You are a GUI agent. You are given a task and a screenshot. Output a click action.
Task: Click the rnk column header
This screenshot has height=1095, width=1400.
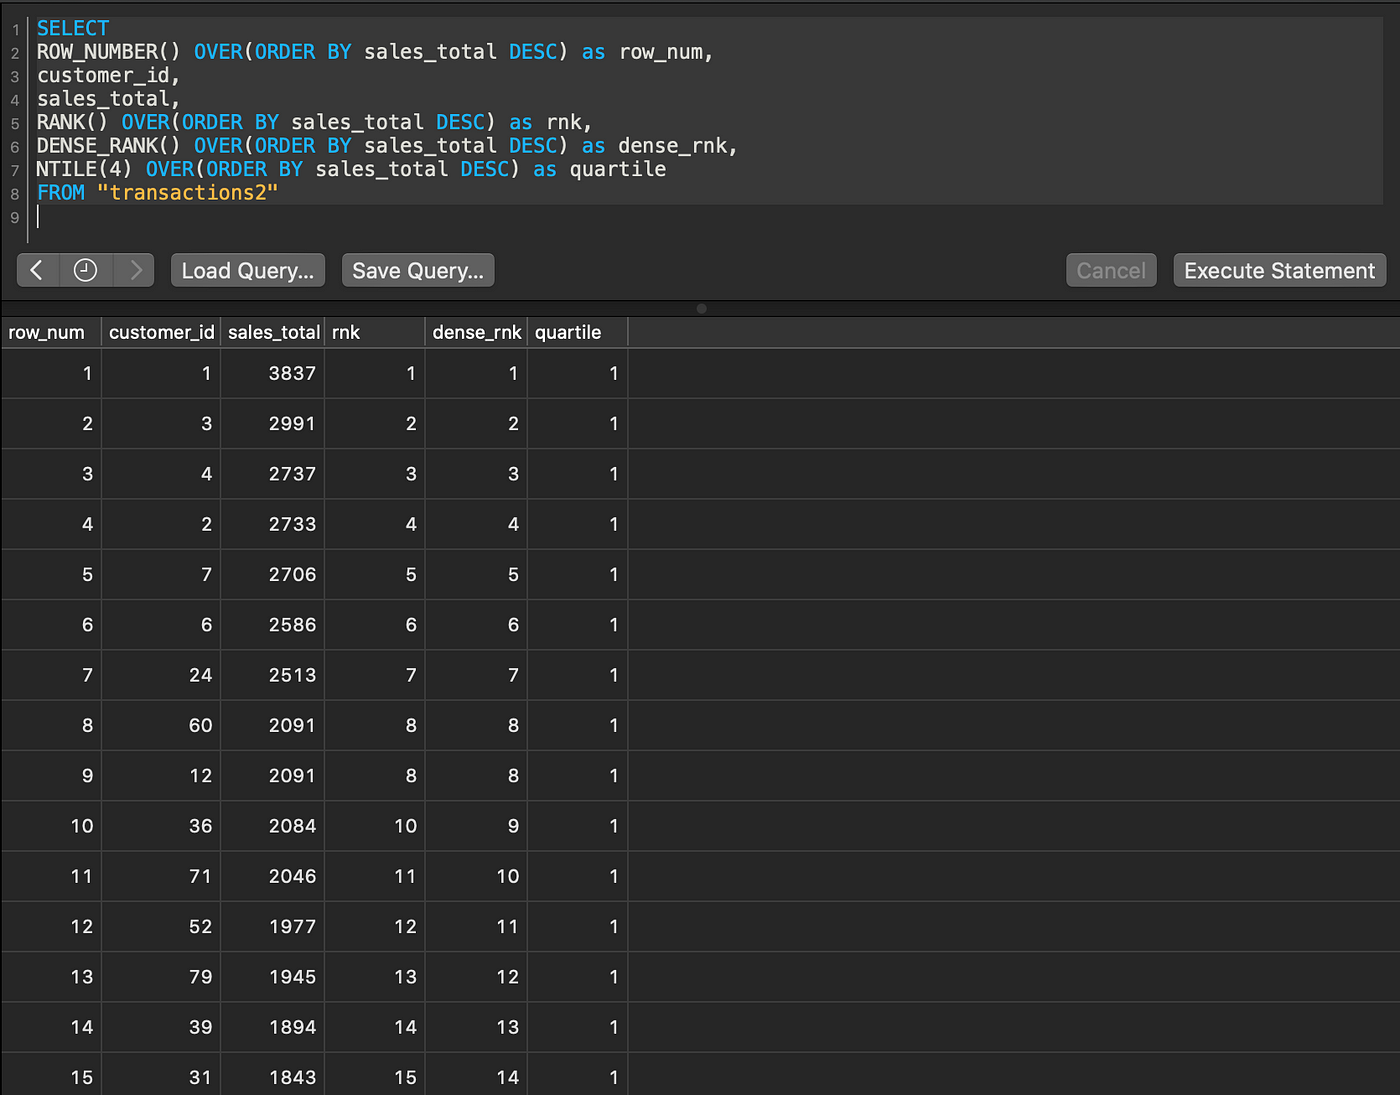[x=375, y=332]
